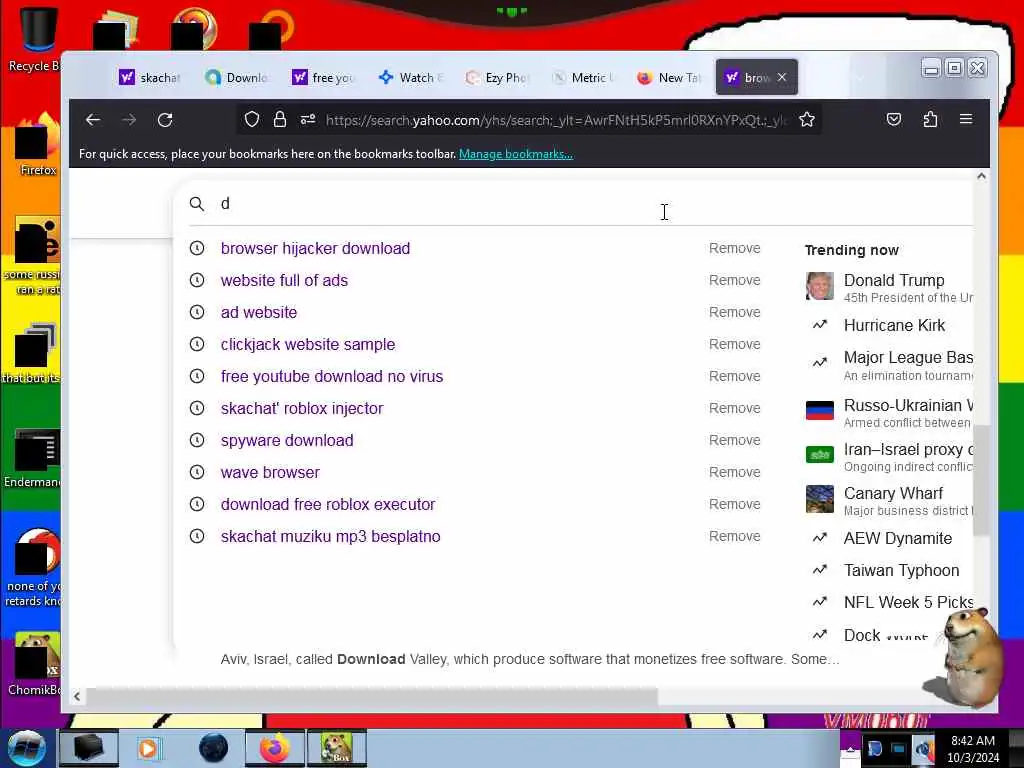
Task: Select suggestion 'clickjack website sample'
Action: pos(308,344)
